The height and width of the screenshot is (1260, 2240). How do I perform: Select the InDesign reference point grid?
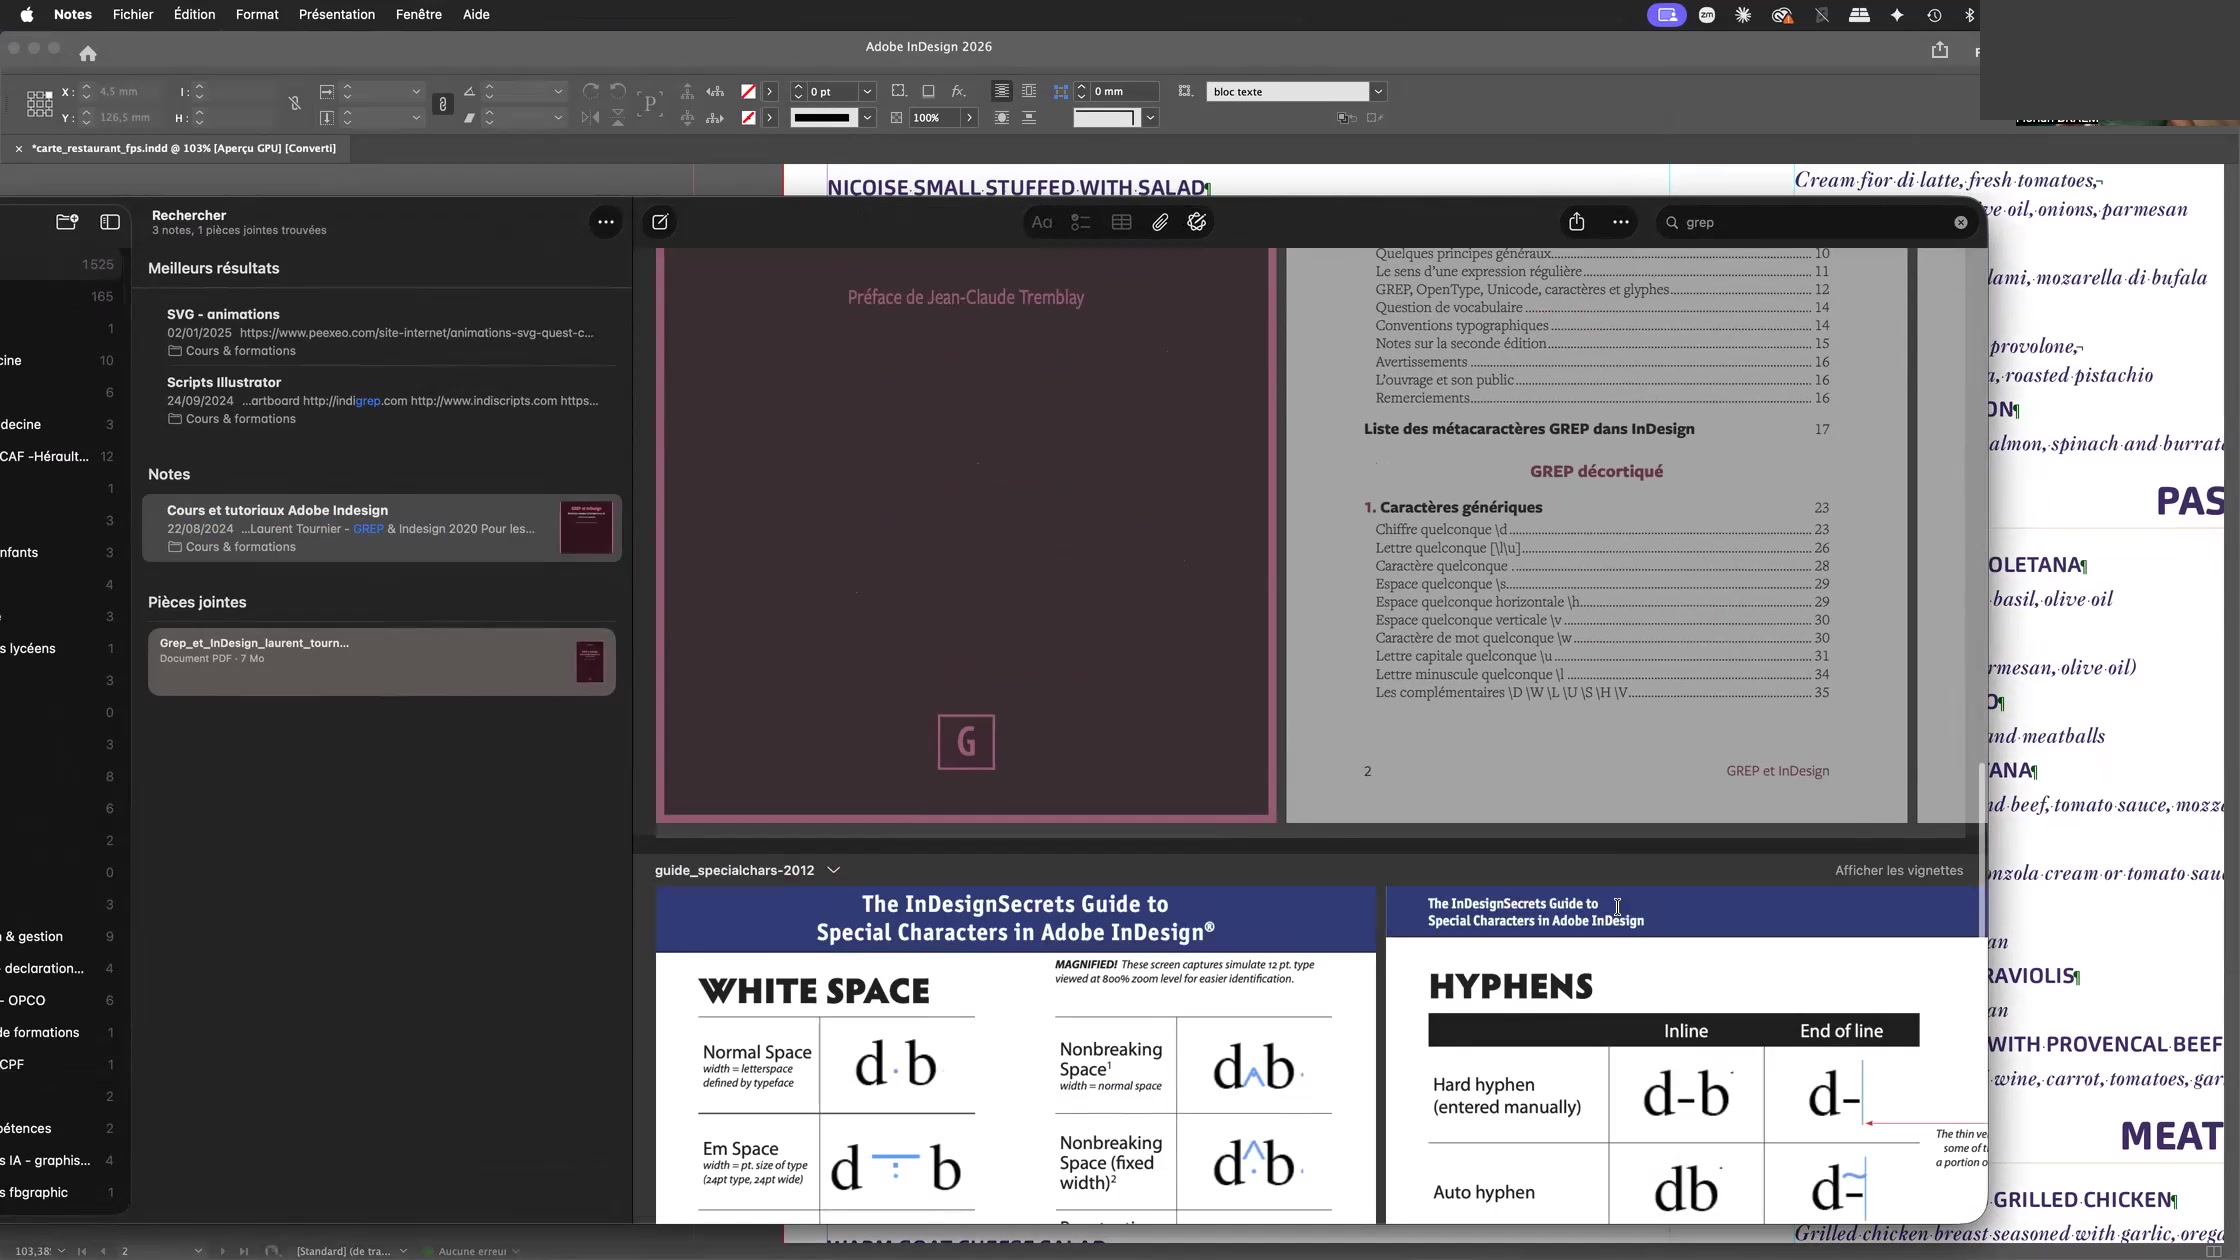[39, 104]
